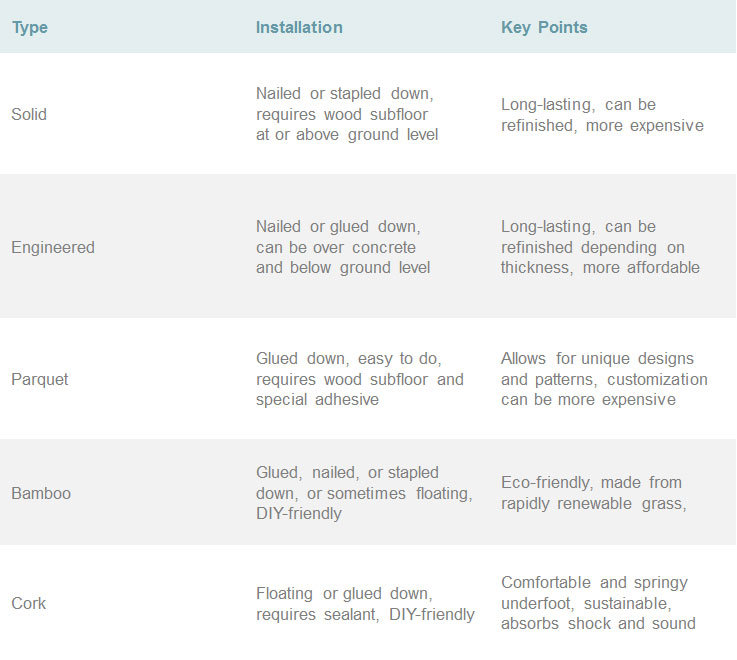Select the Solid type cell

tap(29, 114)
